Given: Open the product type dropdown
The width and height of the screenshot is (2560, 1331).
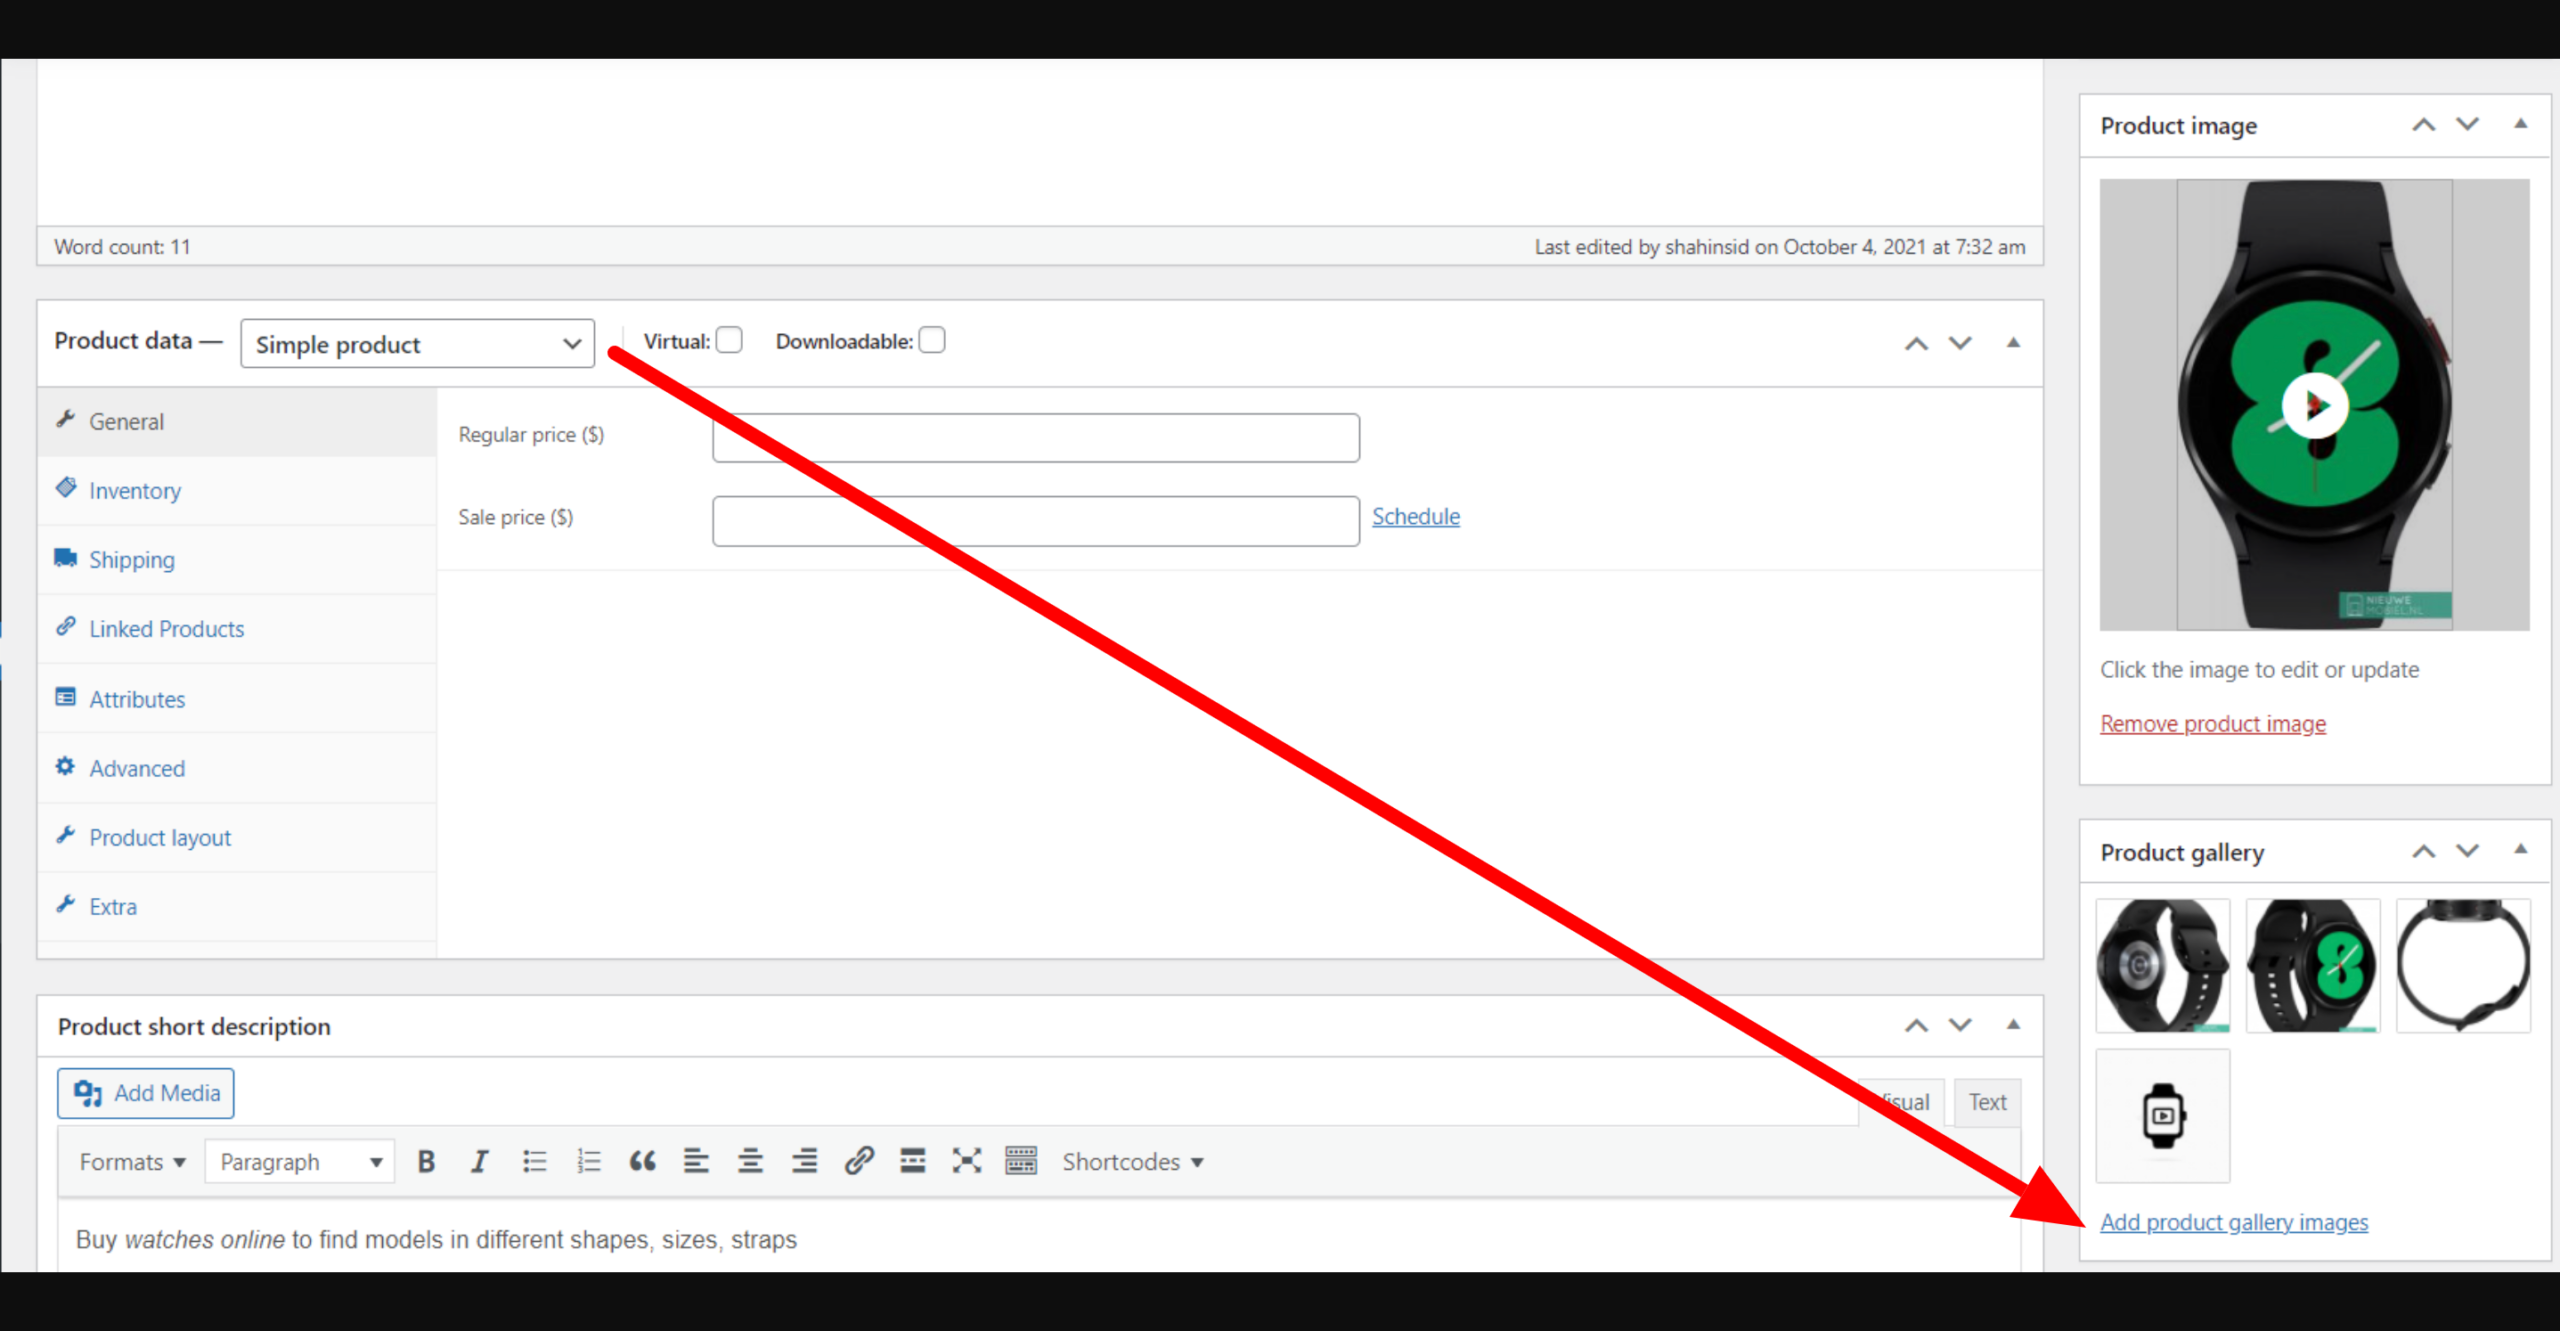Looking at the screenshot, I should pos(417,343).
